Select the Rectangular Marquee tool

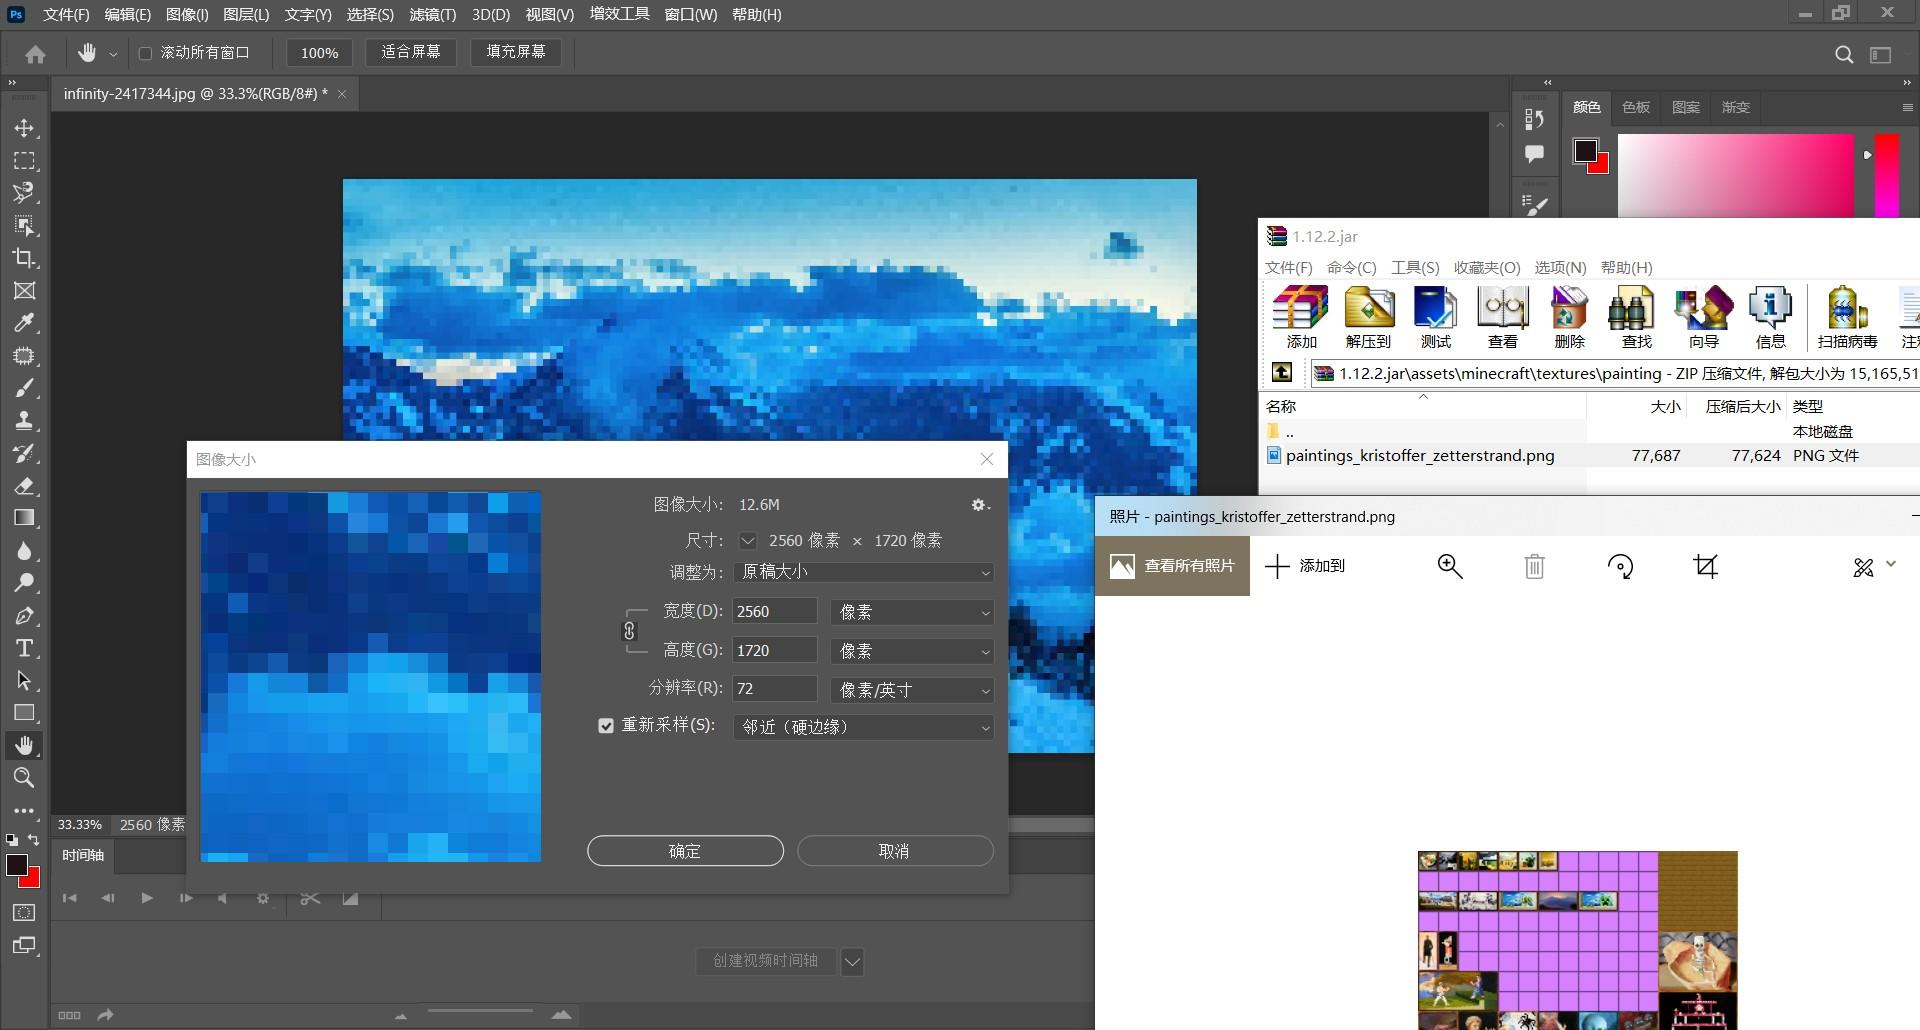(25, 161)
